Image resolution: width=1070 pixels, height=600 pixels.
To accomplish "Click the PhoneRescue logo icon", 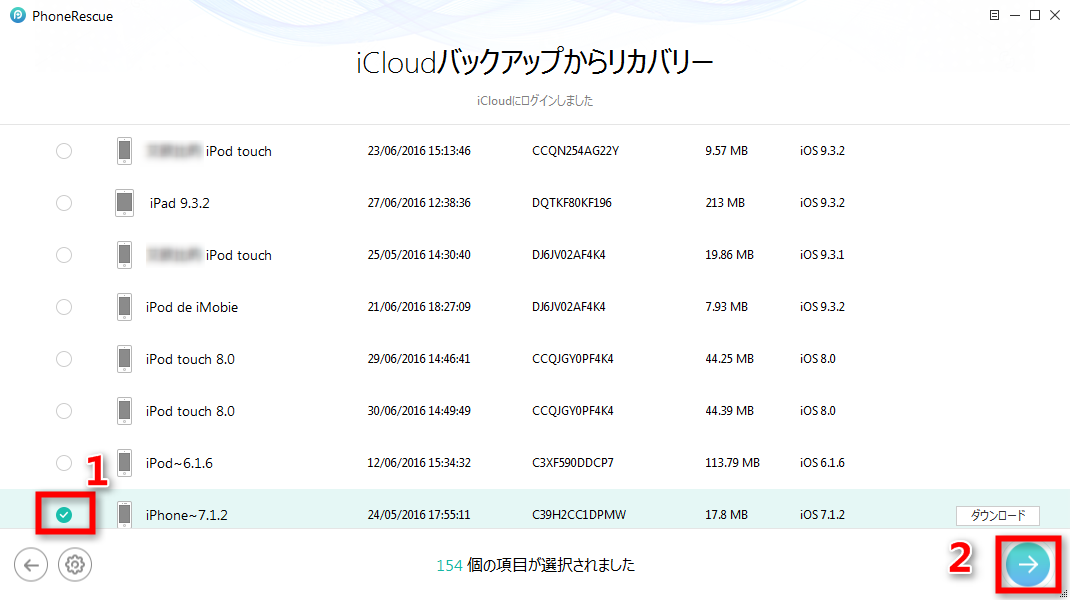I will pyautogui.click(x=18, y=15).
